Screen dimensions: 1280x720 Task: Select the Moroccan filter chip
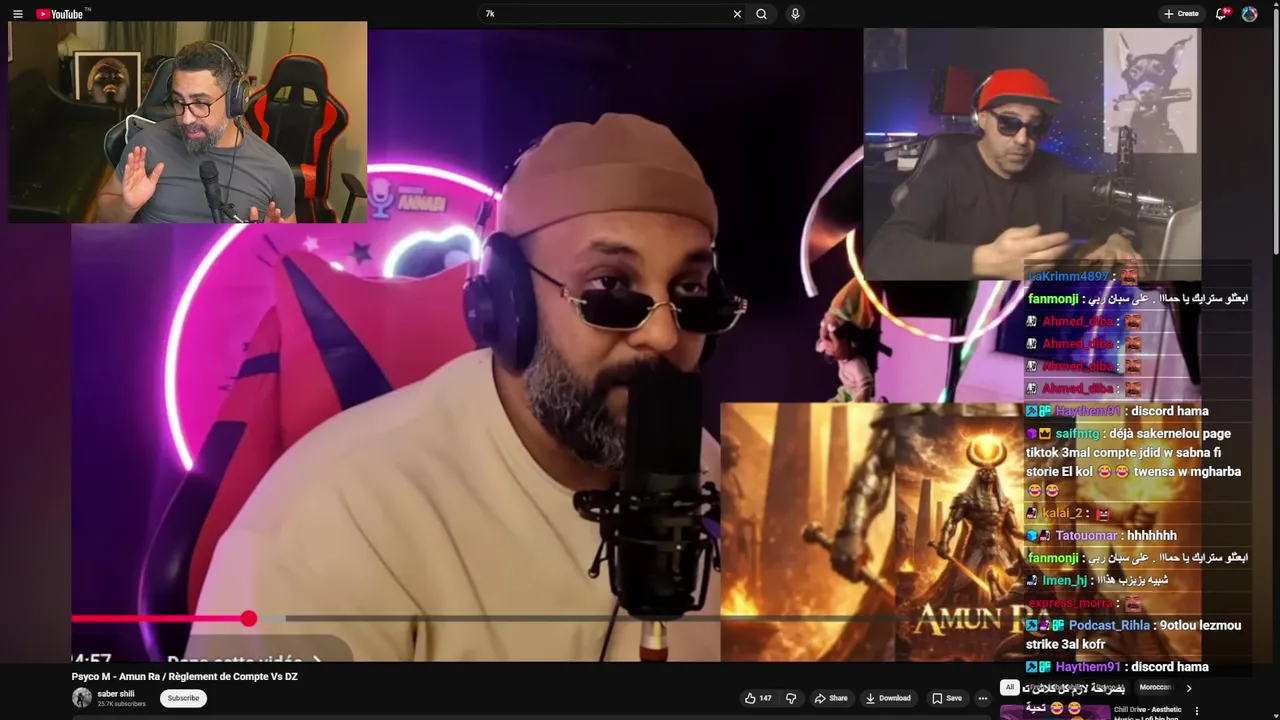[1155, 687]
